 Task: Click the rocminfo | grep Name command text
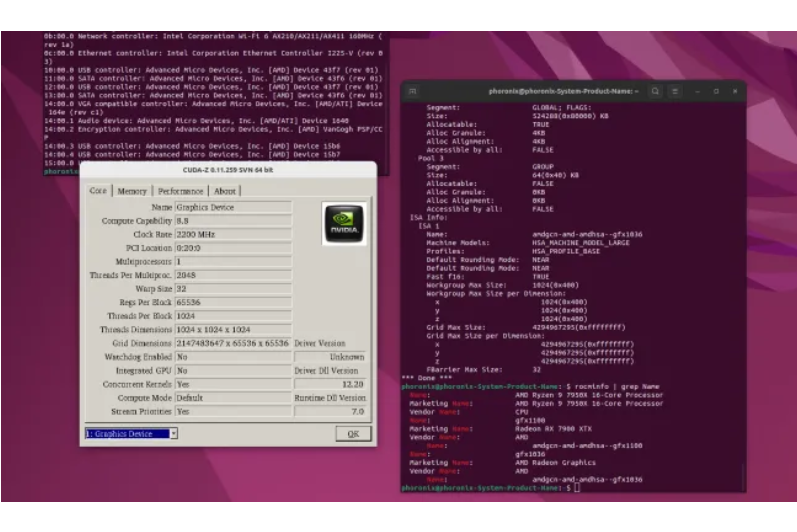617,387
